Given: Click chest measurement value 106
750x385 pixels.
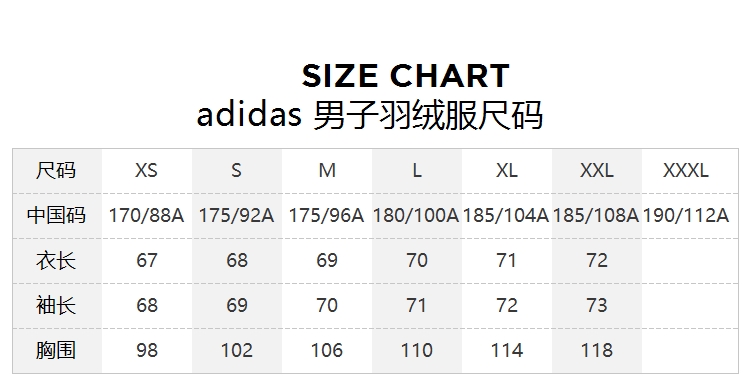Looking at the screenshot, I should [327, 351].
